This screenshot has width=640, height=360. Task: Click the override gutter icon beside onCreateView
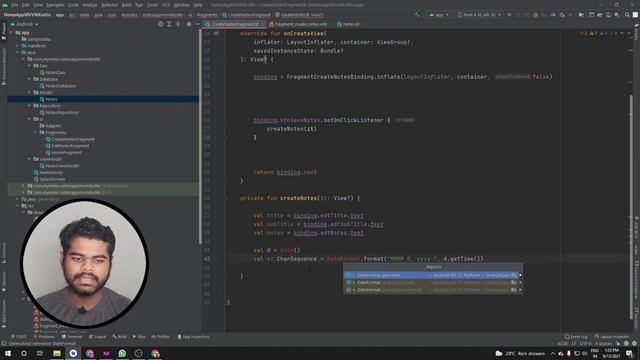click(x=216, y=33)
